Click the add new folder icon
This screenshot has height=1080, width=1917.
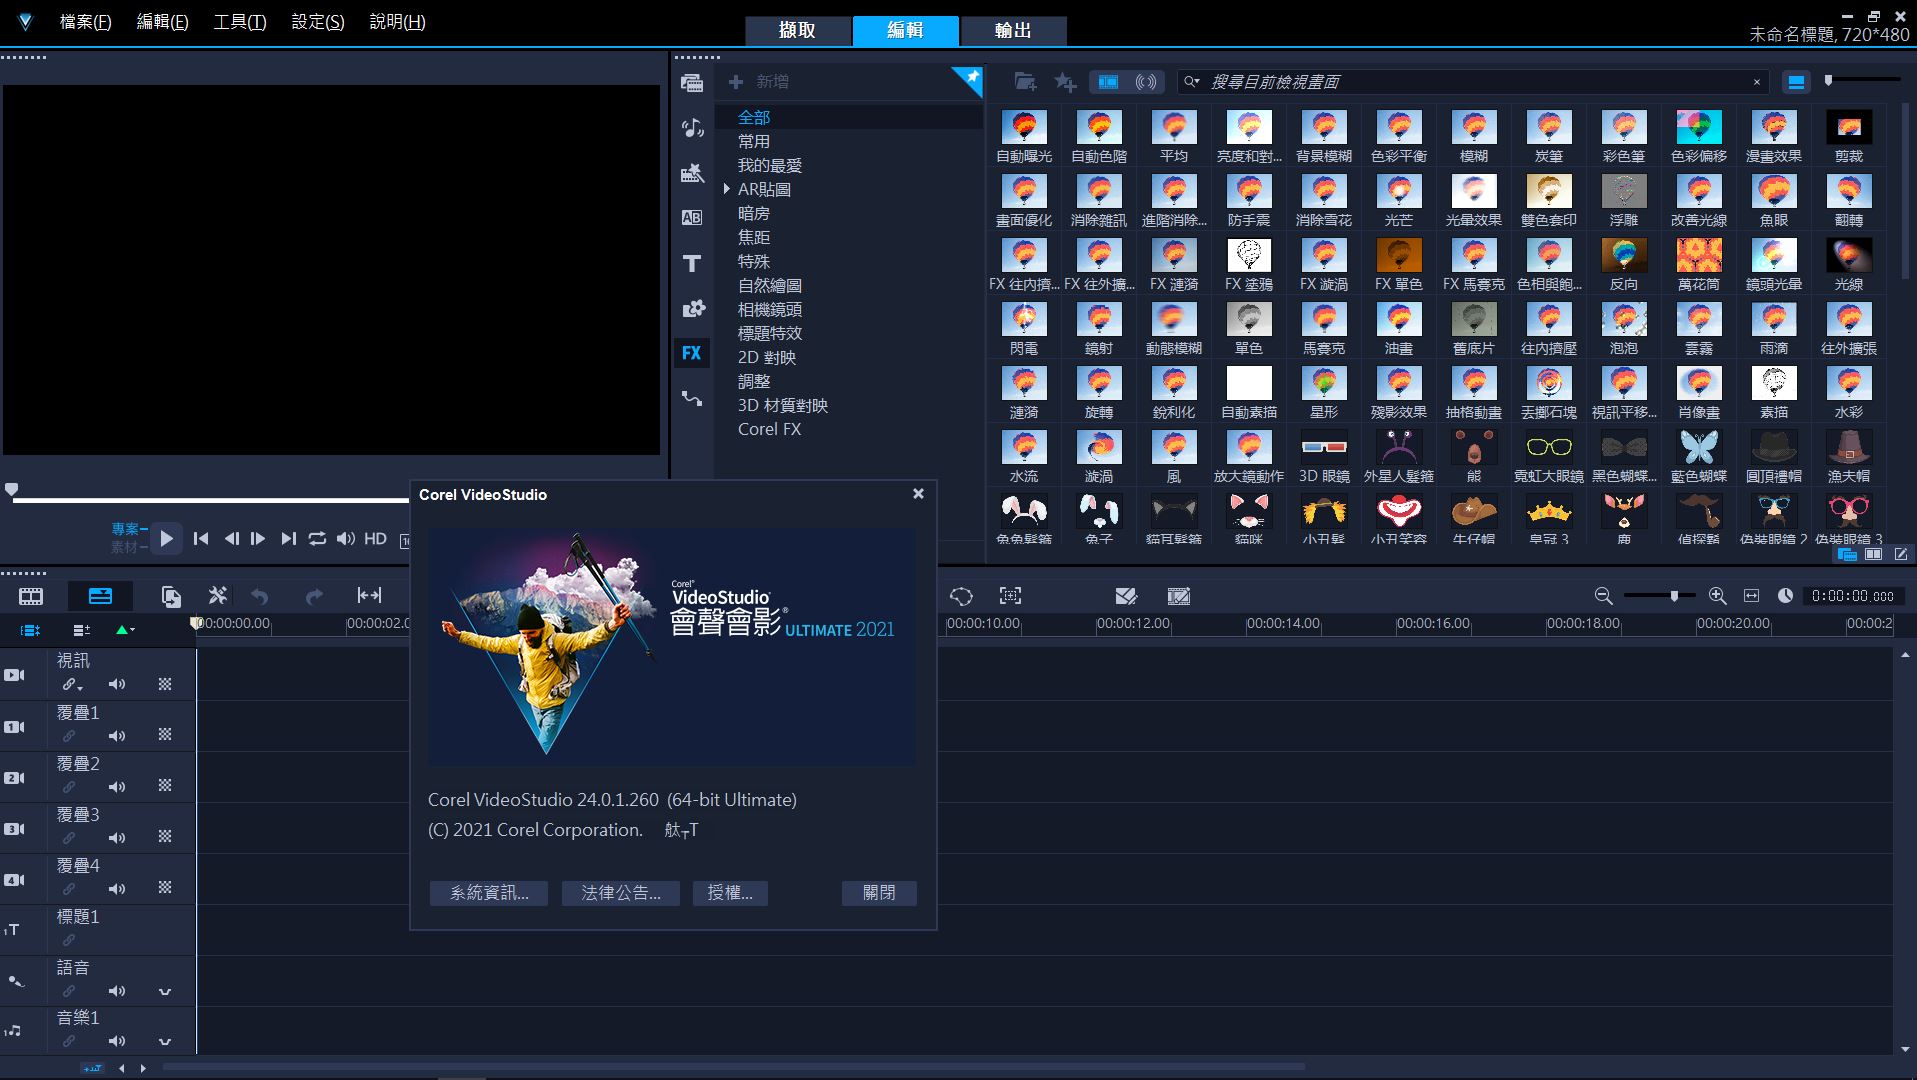click(1025, 82)
